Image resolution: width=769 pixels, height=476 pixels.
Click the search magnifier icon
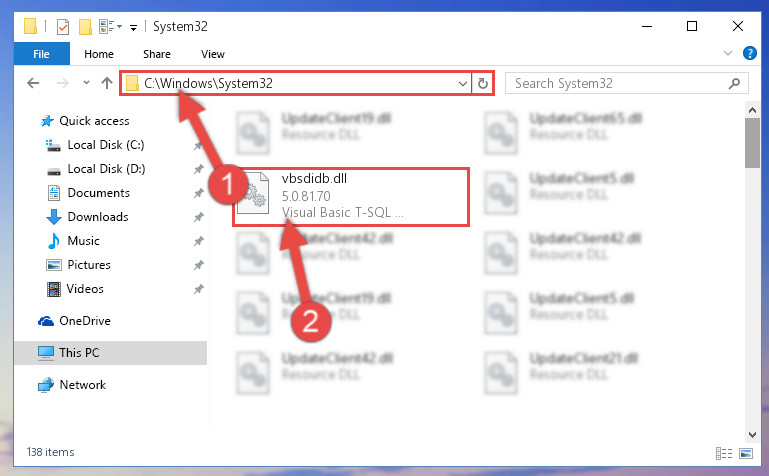[734, 83]
